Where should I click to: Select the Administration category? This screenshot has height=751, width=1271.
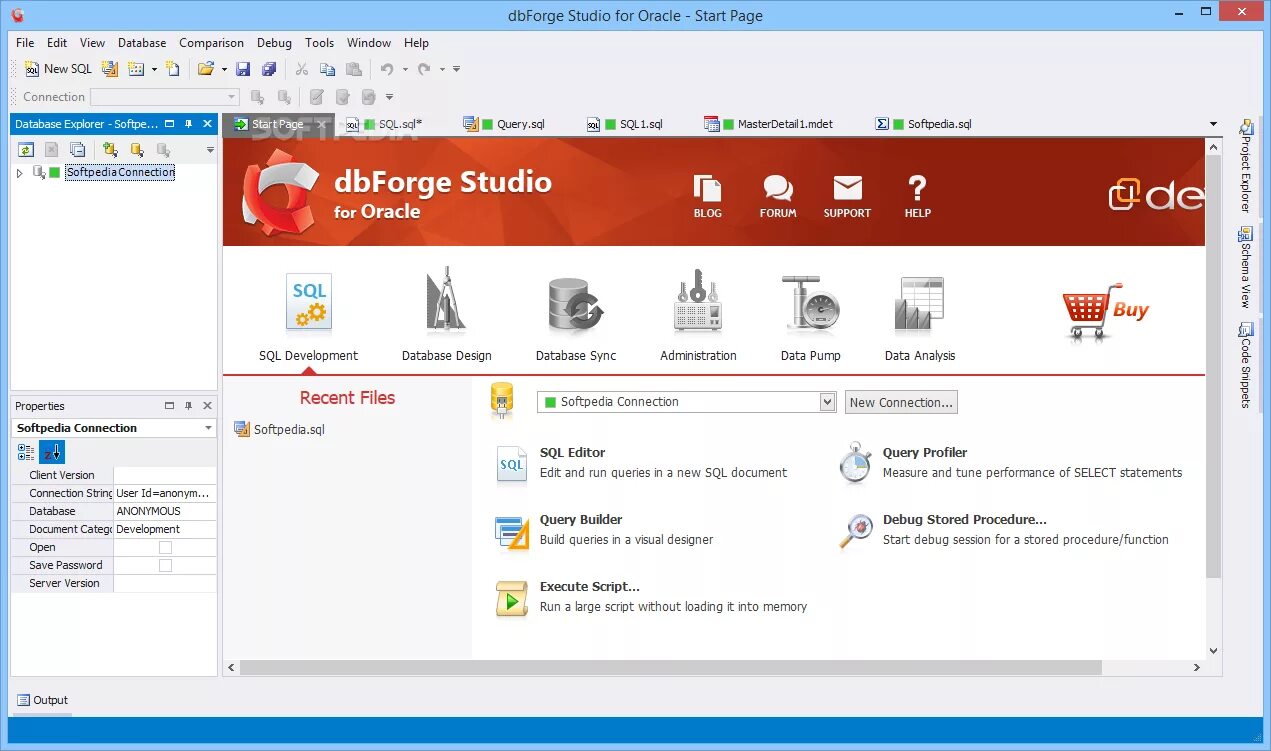(x=698, y=316)
